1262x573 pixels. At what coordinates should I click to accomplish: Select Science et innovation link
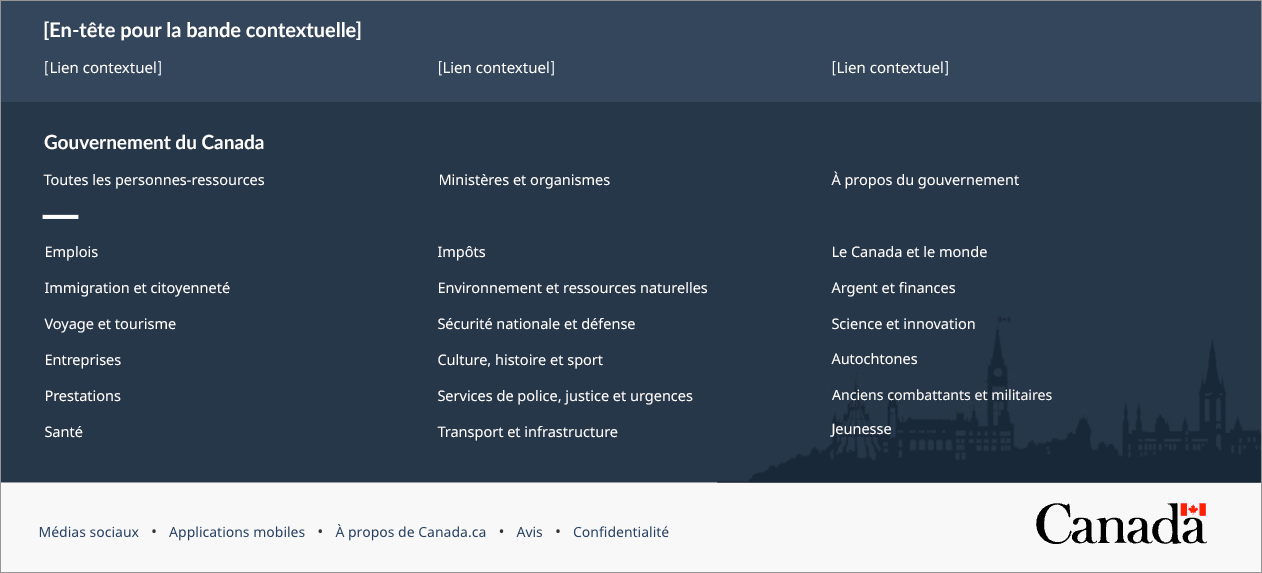(903, 324)
